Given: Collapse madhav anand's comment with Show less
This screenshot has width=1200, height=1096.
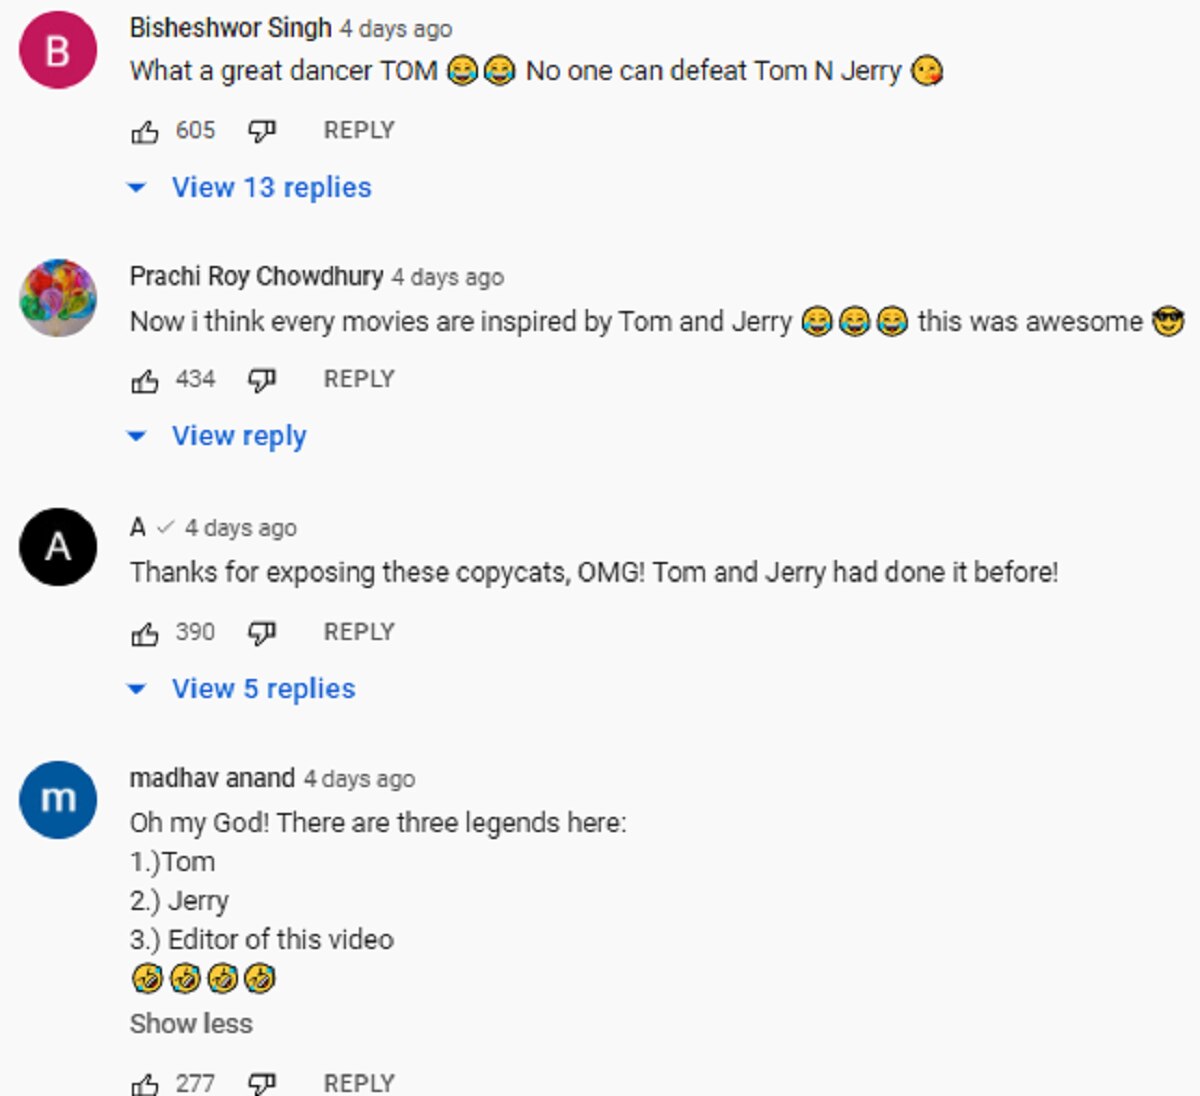Looking at the screenshot, I should point(191,1024).
